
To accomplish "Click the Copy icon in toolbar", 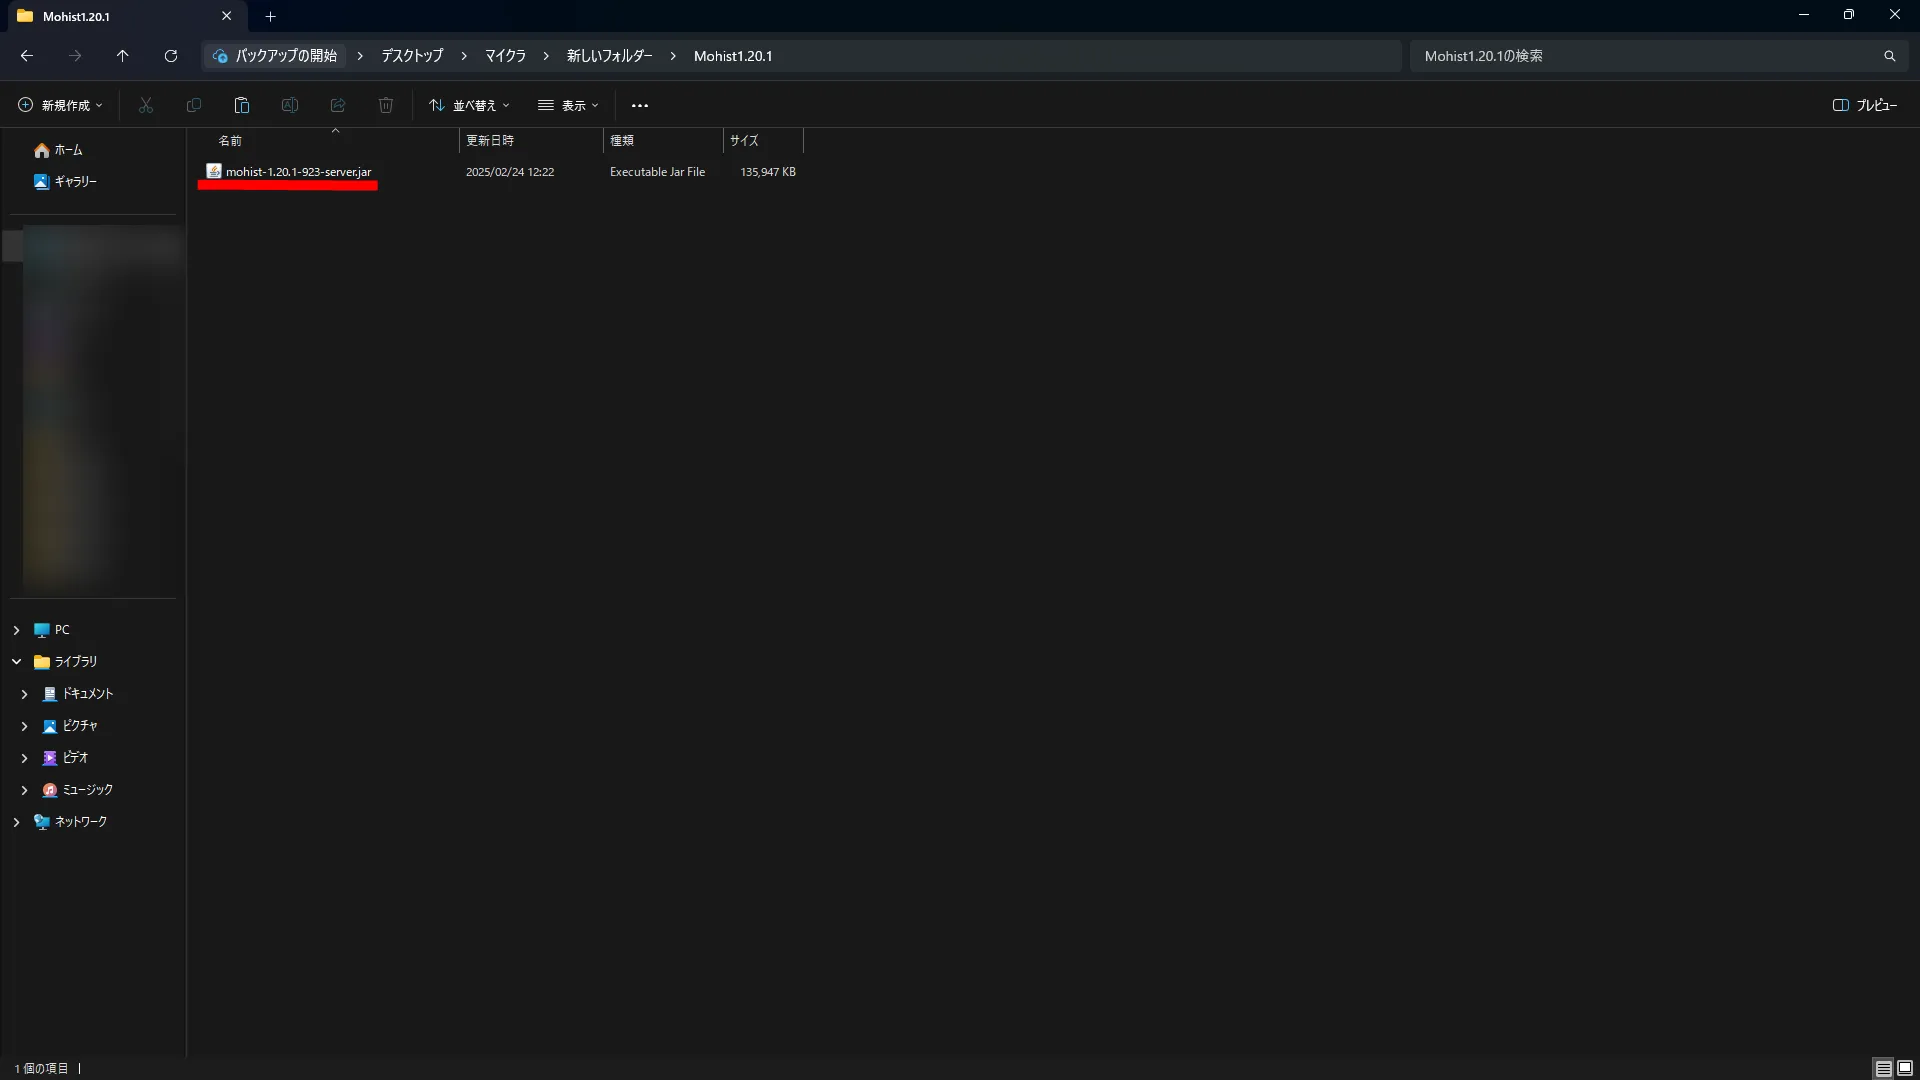I will click(194, 105).
